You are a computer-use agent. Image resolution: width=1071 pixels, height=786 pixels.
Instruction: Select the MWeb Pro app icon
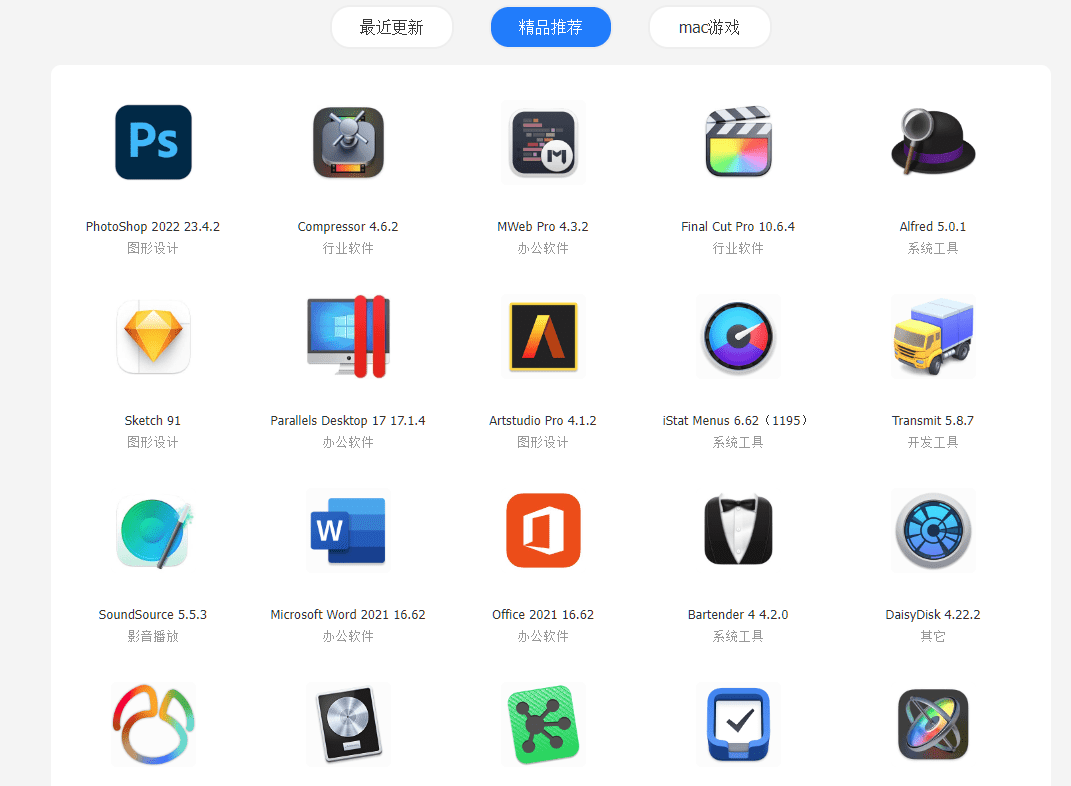pyautogui.click(x=543, y=142)
